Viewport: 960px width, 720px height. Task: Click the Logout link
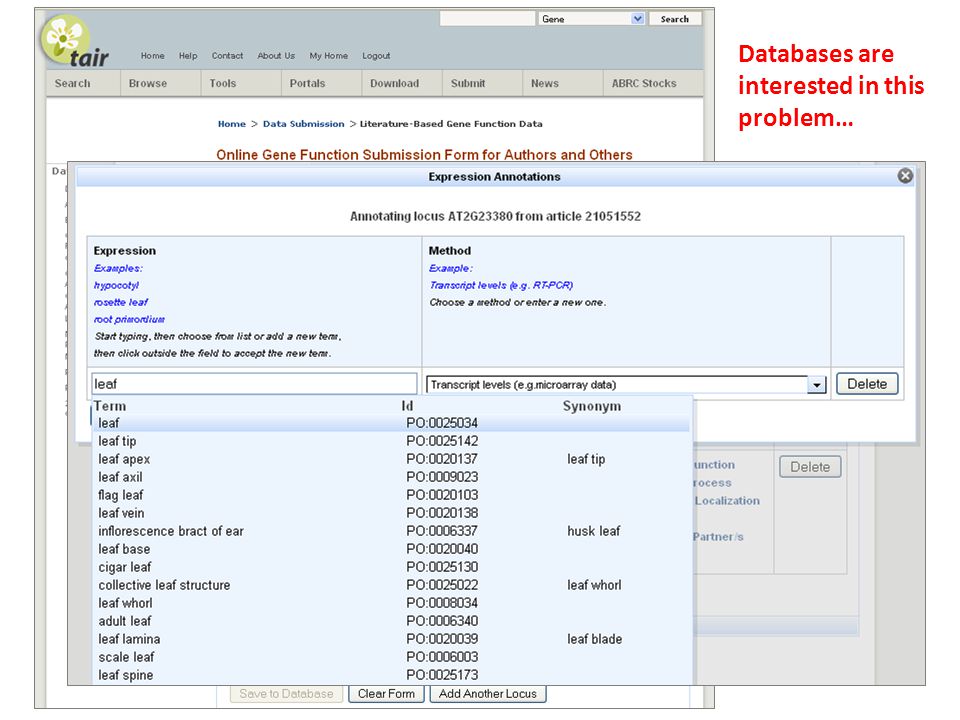376,56
